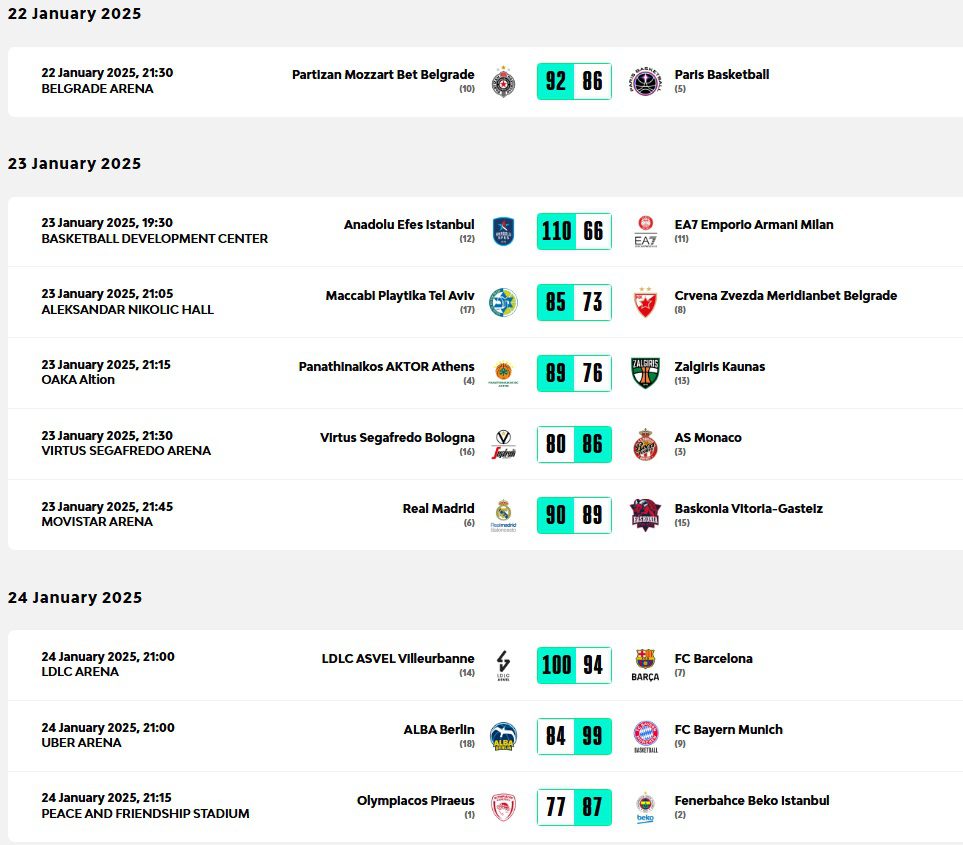The width and height of the screenshot is (963, 845).
Task: Open the 110-66 Efes vs Milan score
Action: pos(574,232)
